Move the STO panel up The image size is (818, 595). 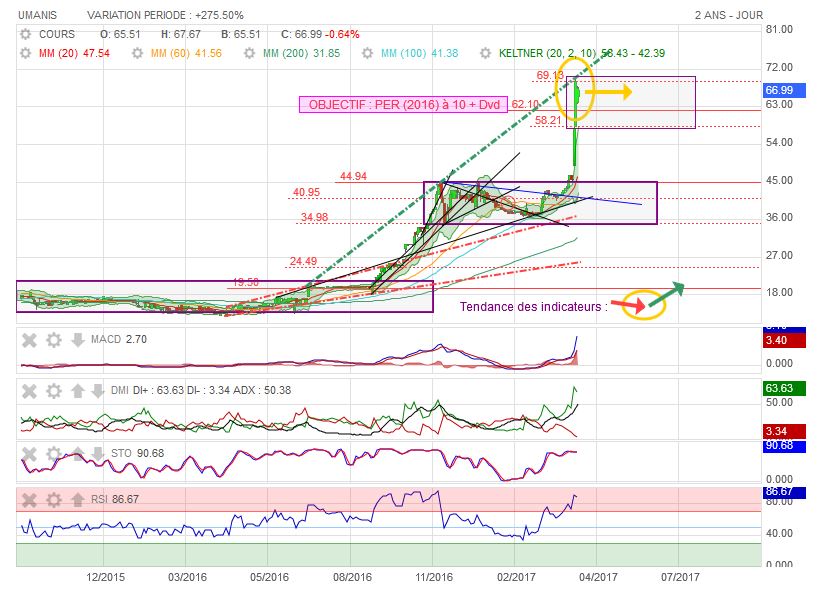(76, 455)
